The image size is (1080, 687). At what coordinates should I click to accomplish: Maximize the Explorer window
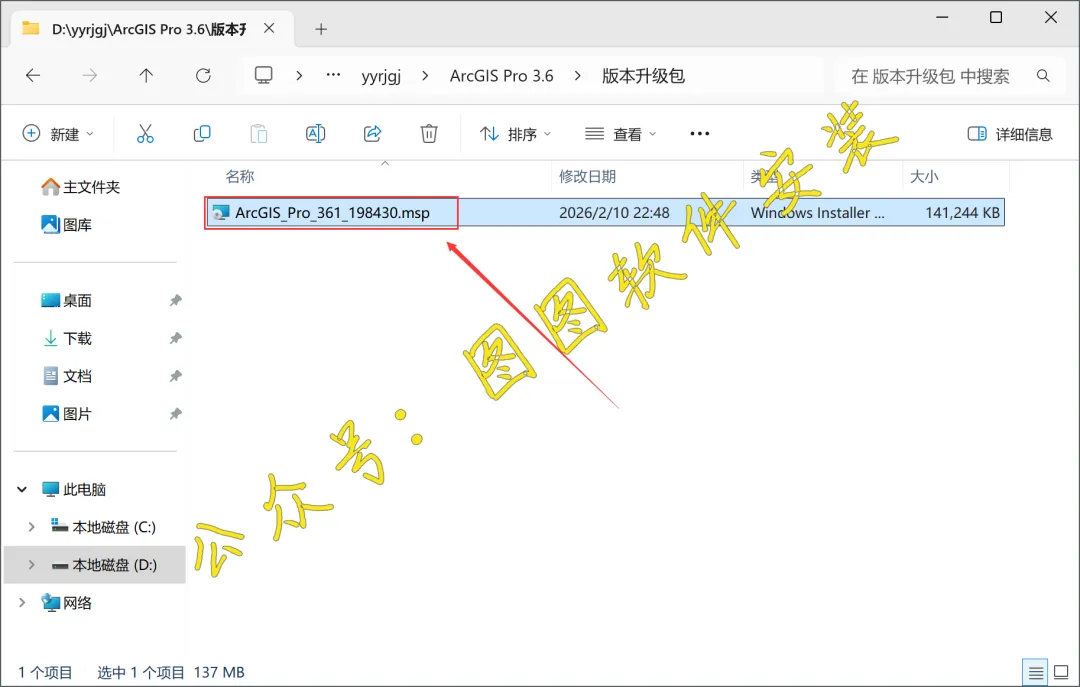(996, 17)
